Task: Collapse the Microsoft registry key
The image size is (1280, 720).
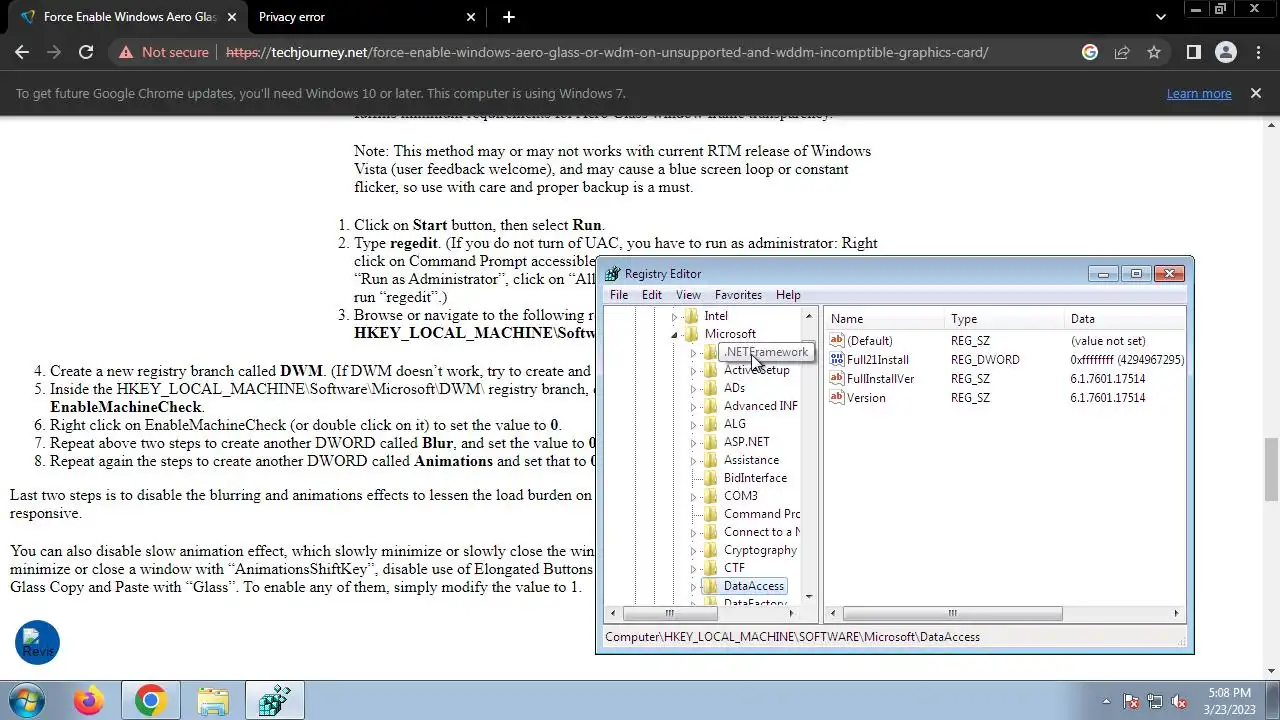Action: pos(674,334)
